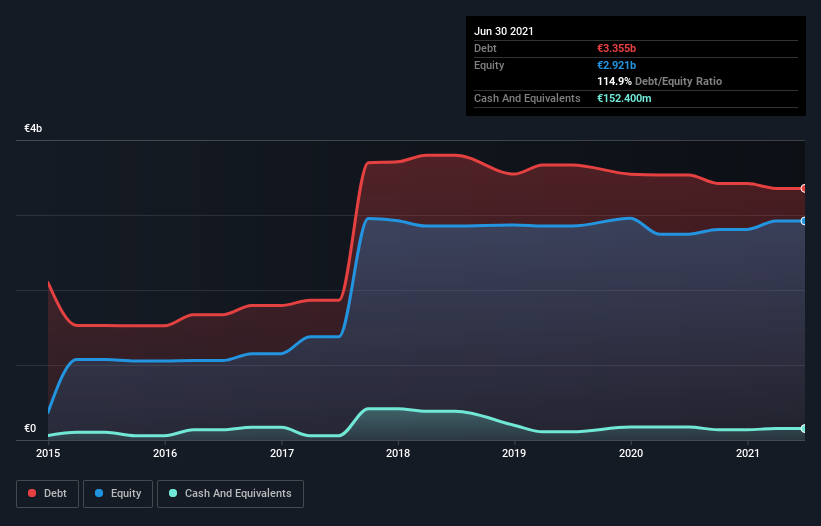Click the 2017 x-axis label
The width and height of the screenshot is (821, 526).
click(x=282, y=453)
